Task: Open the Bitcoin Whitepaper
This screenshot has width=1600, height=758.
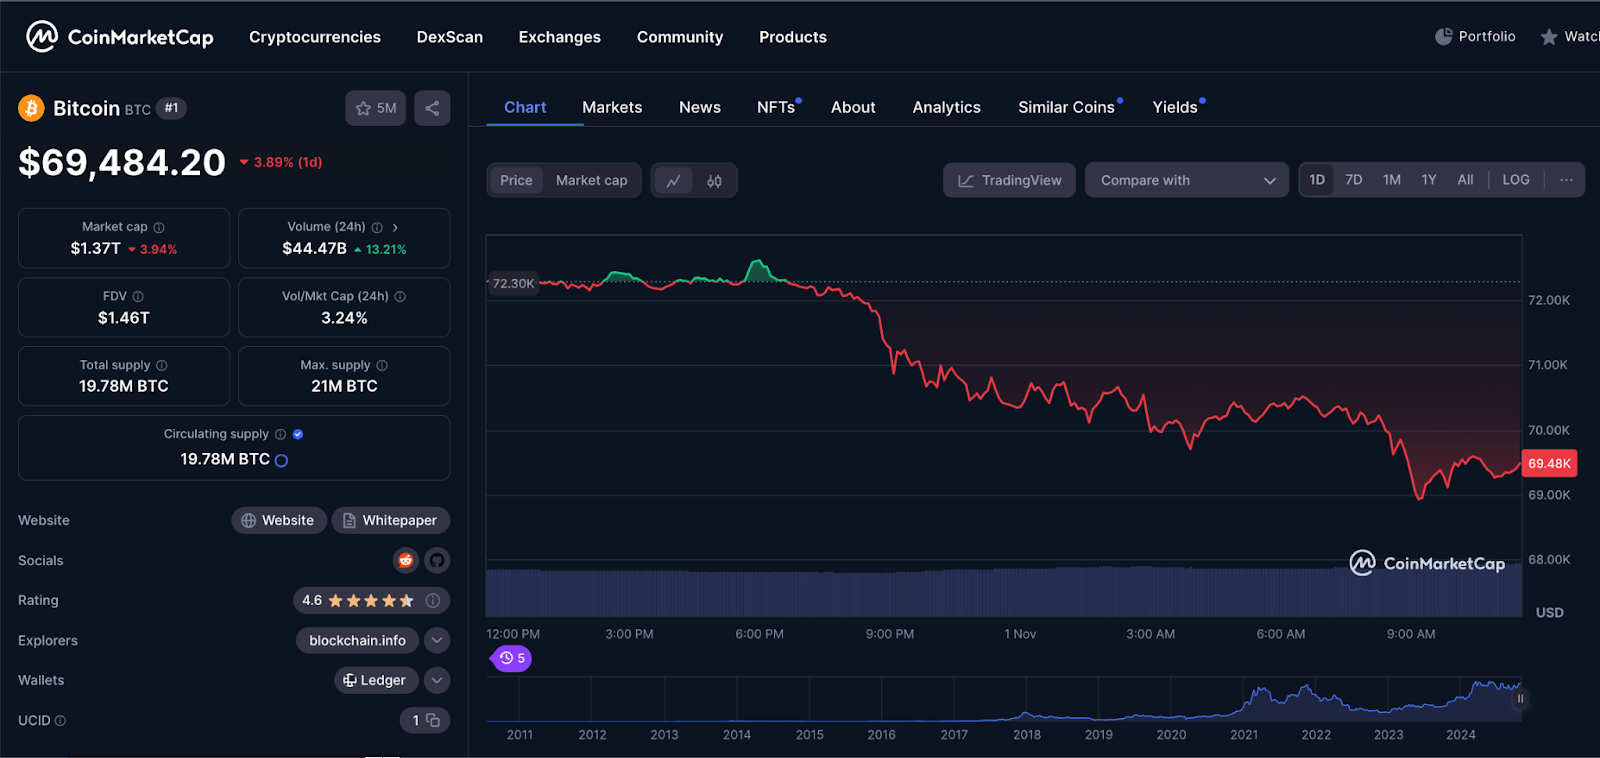Action: click(391, 520)
